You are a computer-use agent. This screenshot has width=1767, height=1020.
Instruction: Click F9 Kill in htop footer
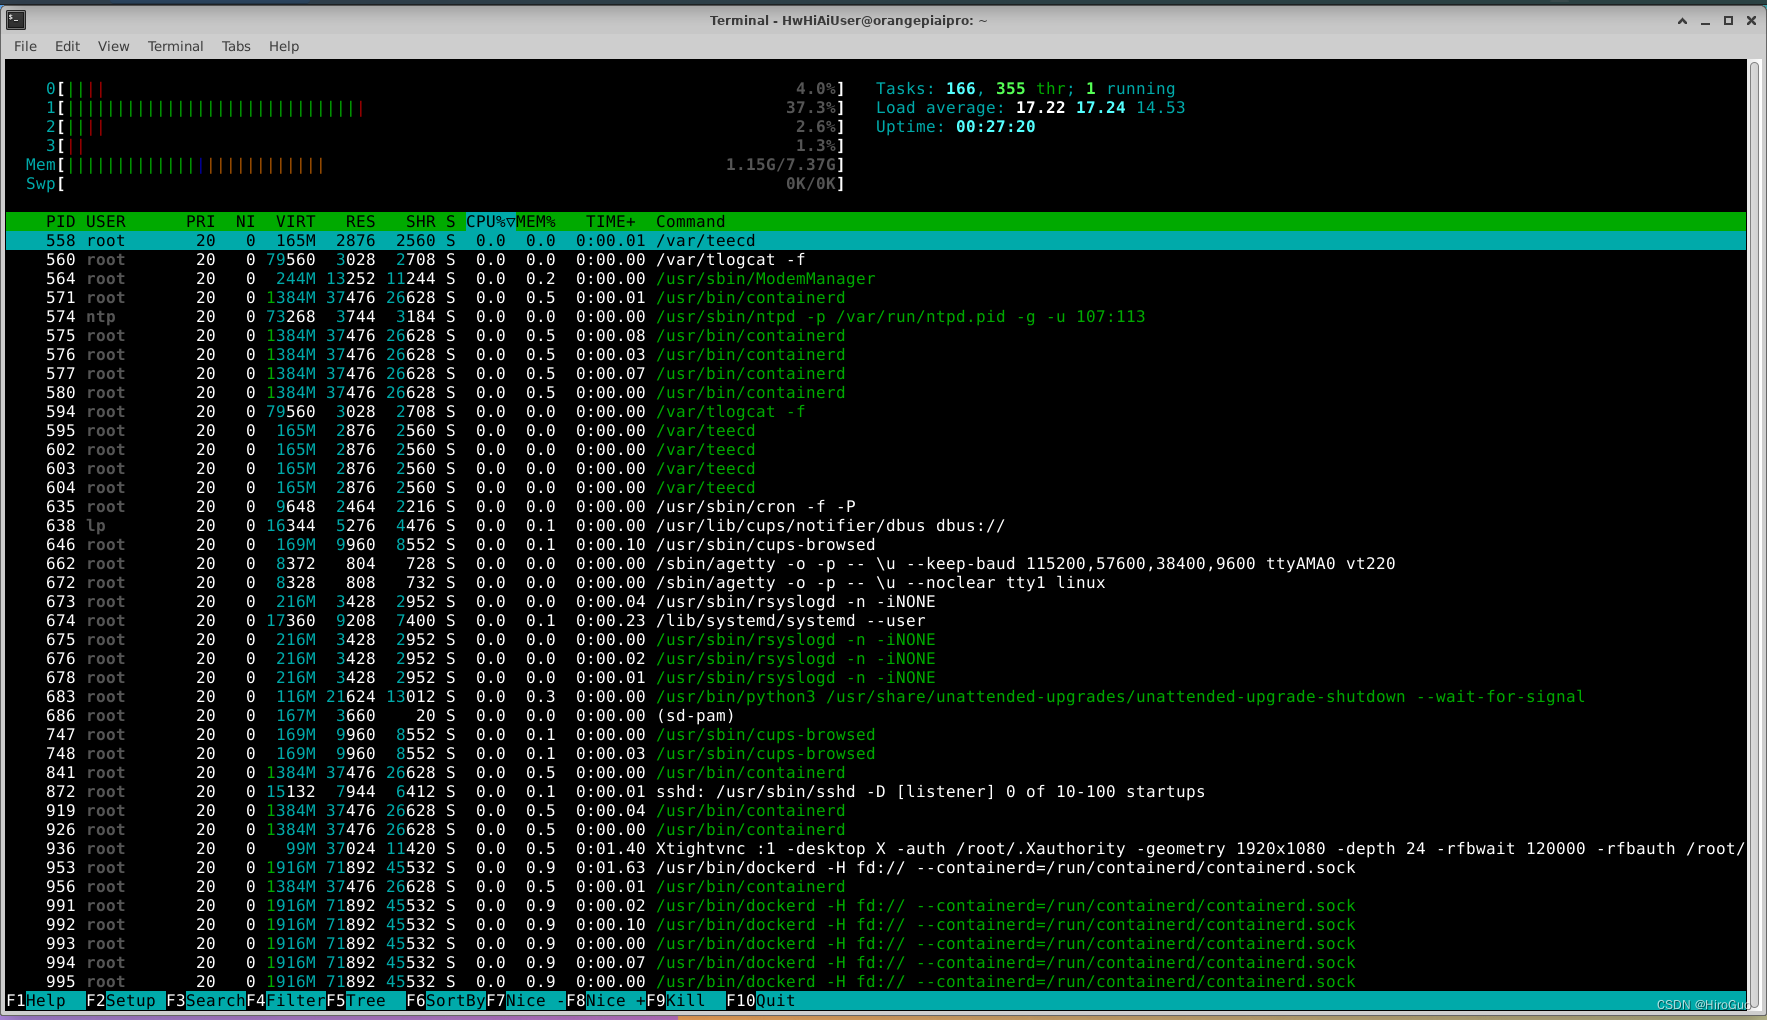pos(685,1001)
